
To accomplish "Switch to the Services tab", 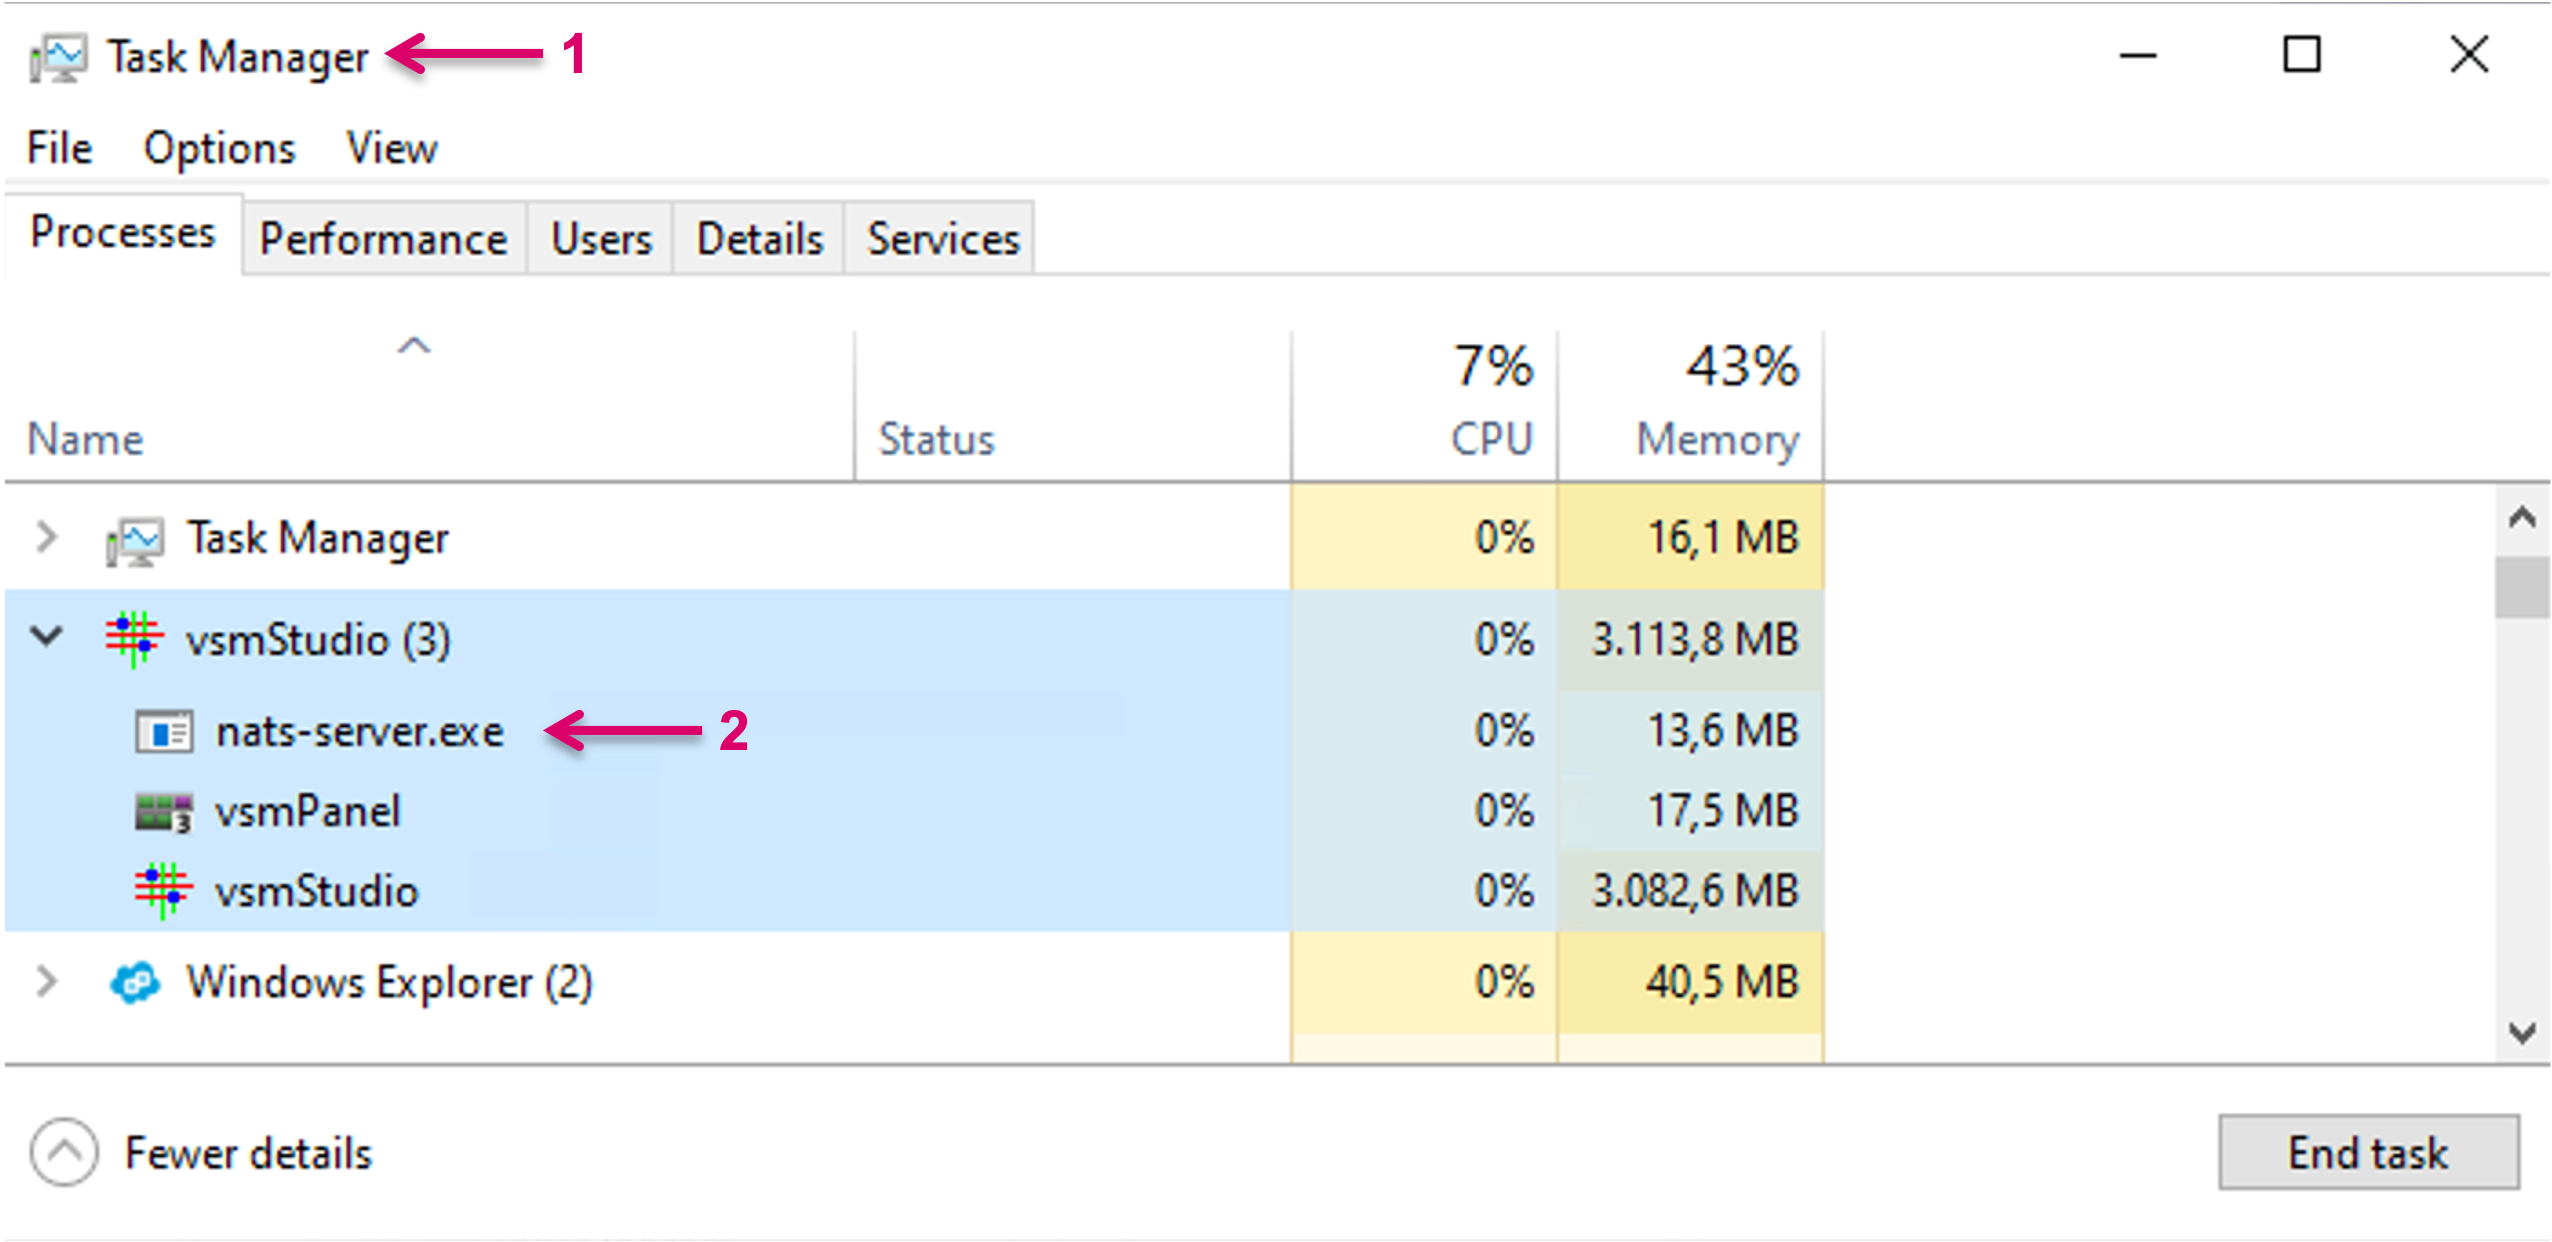I will tap(942, 239).
